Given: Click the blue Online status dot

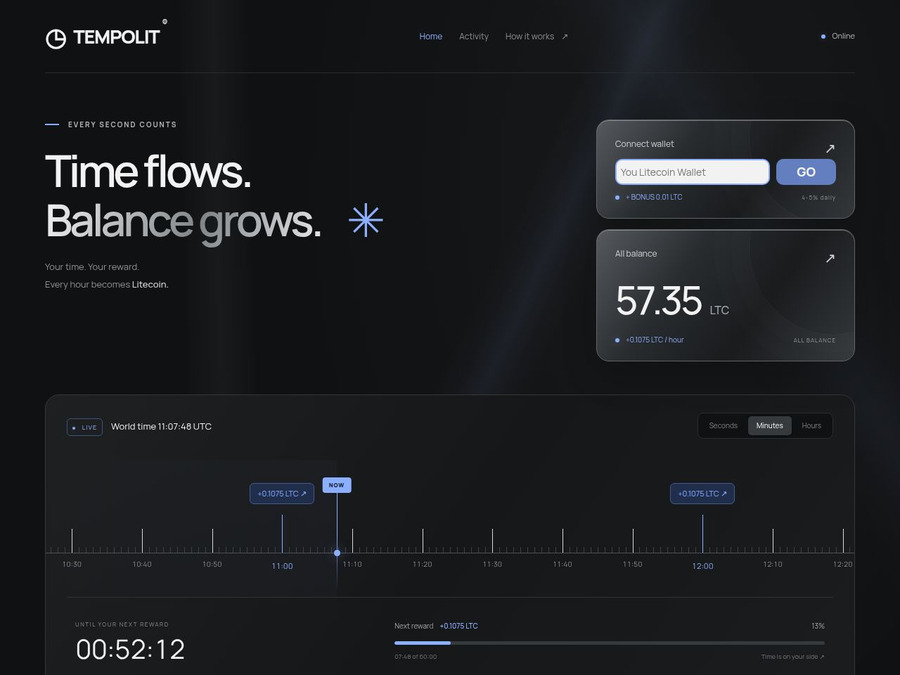Looking at the screenshot, I should [x=823, y=36].
